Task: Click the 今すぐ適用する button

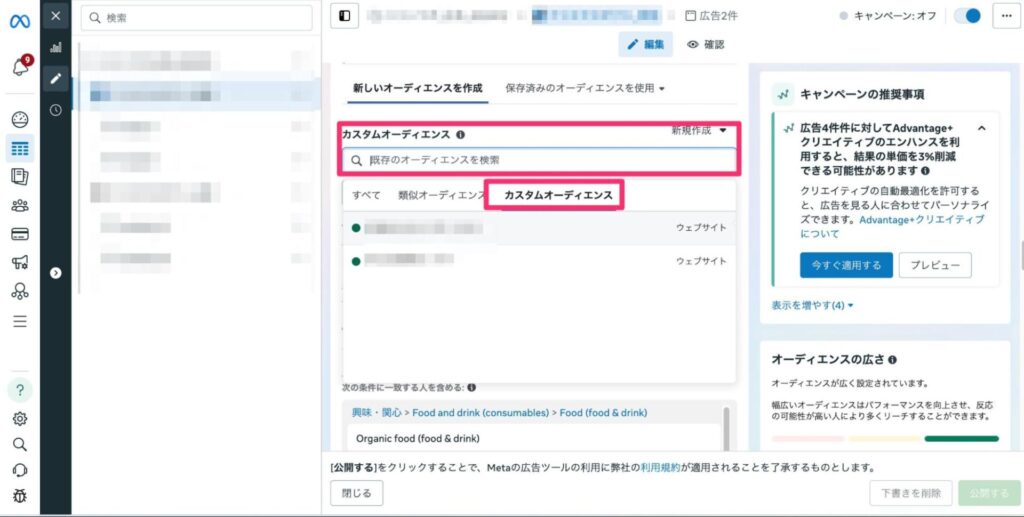Action: pos(845,265)
